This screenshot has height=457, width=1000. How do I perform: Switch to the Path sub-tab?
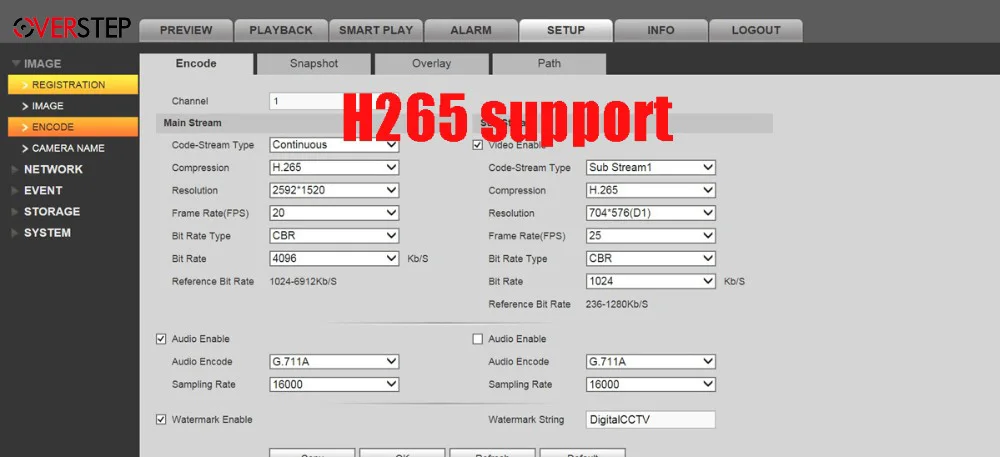pos(549,64)
